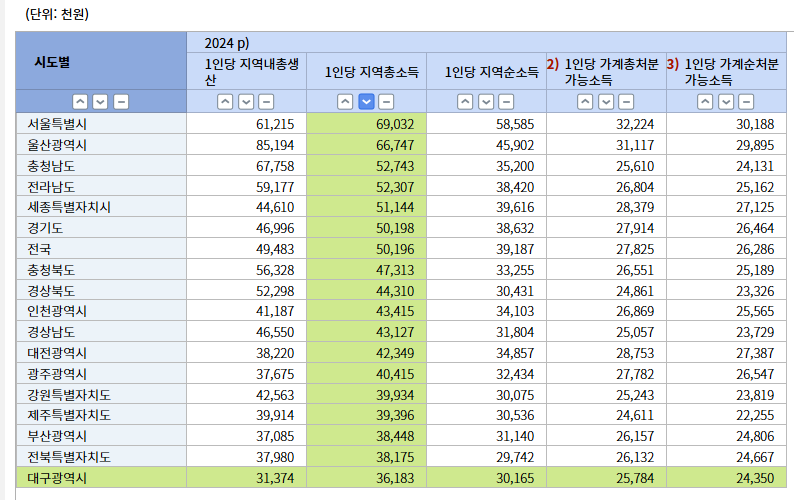Sort 시도별 column descending with down arrow
Viewport: 794px width, 500px height.
(x=100, y=101)
